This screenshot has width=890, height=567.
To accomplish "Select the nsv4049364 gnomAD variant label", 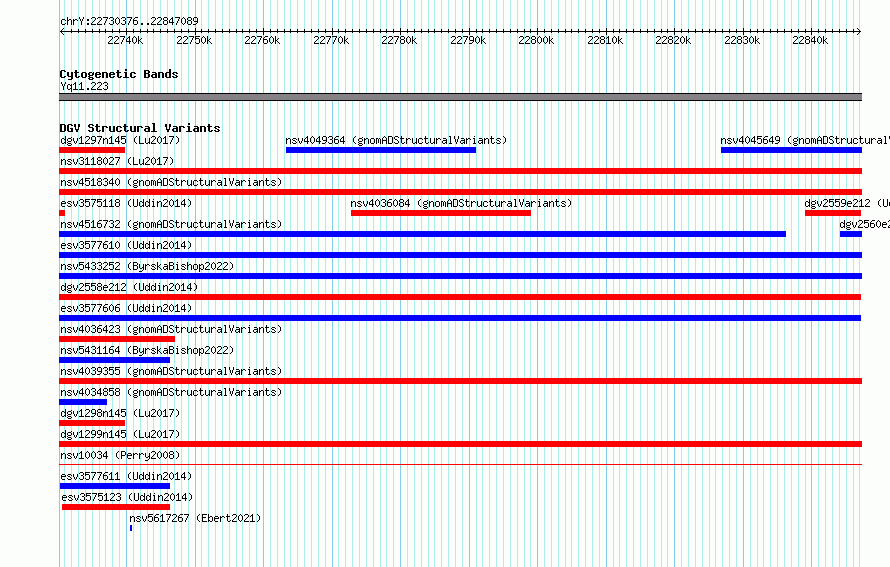I will [x=396, y=140].
